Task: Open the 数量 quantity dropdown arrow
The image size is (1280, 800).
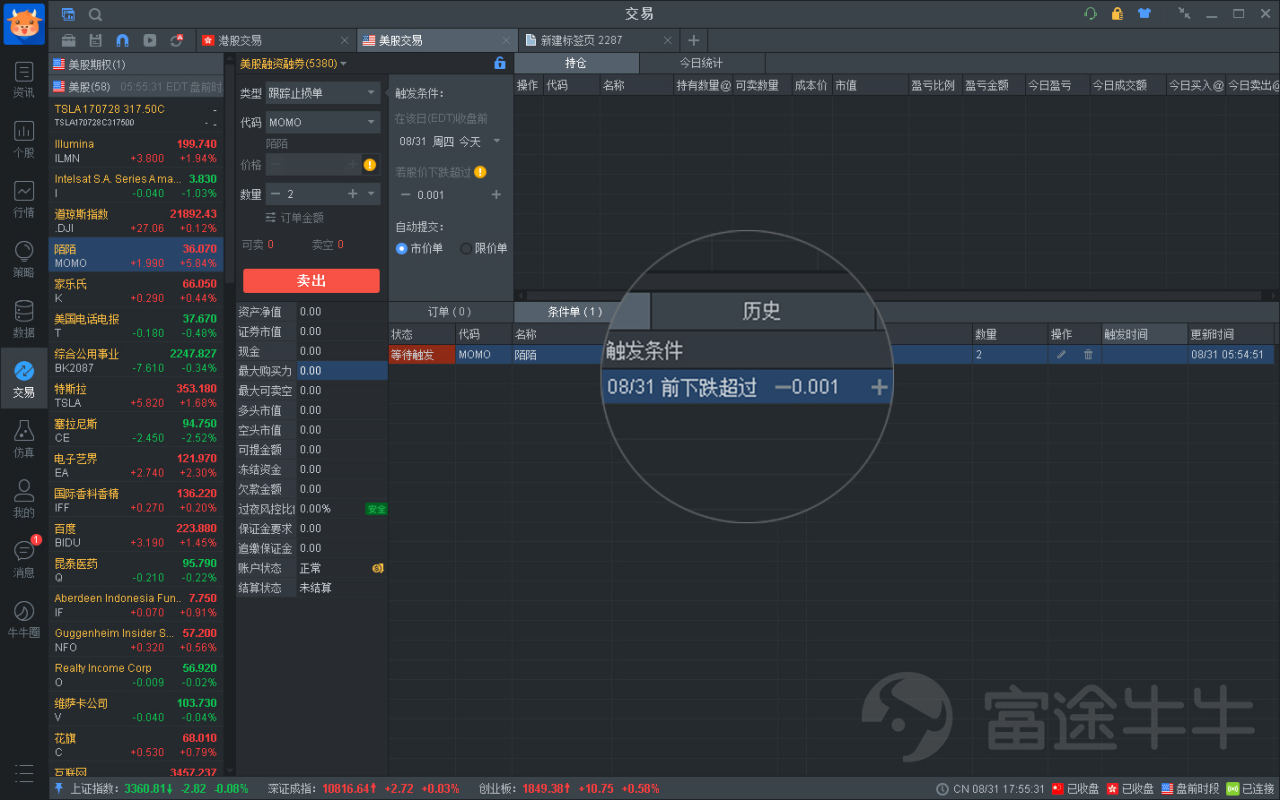Action: [372, 194]
